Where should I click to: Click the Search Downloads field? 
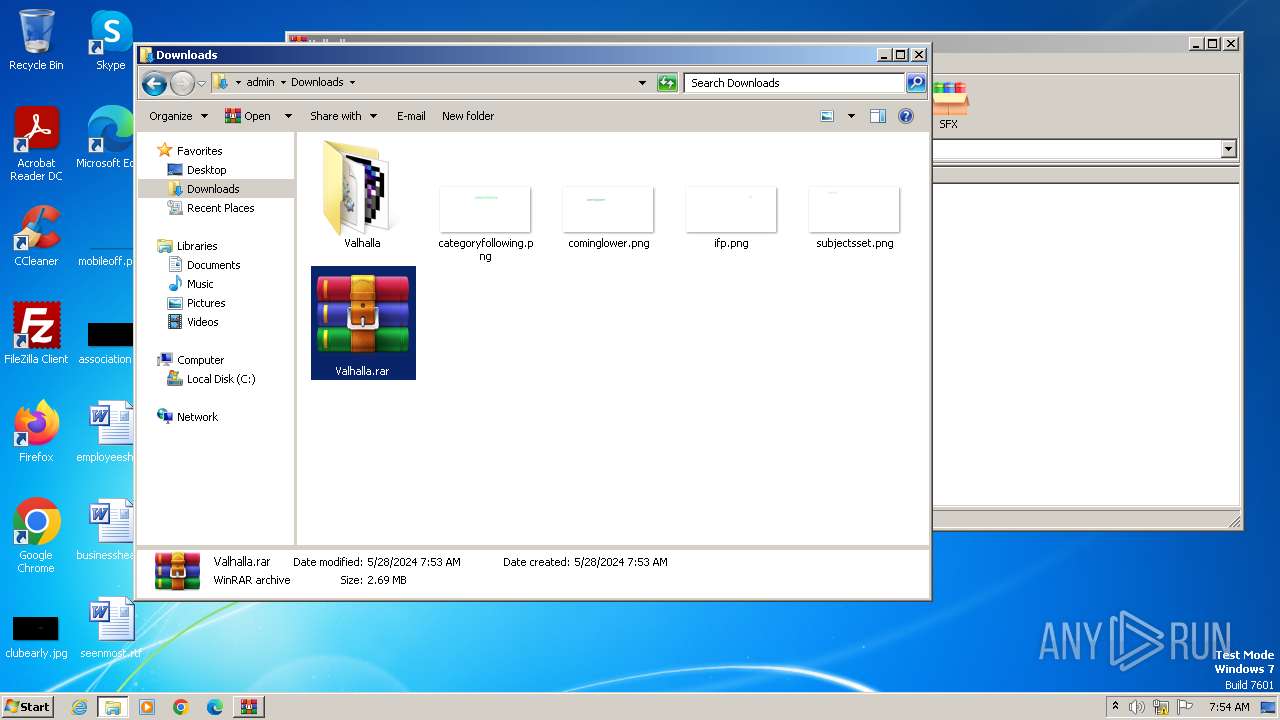(x=795, y=83)
